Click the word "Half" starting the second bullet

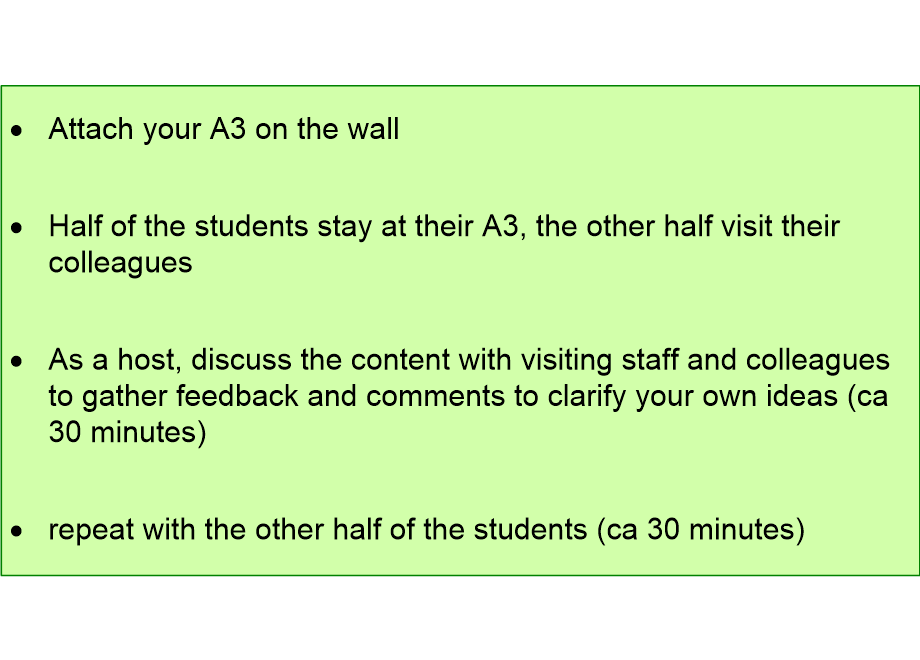coord(75,227)
